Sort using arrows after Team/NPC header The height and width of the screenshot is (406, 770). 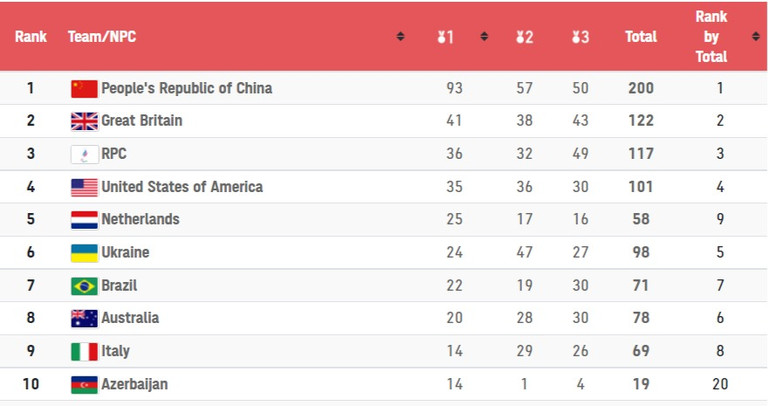[400, 37]
